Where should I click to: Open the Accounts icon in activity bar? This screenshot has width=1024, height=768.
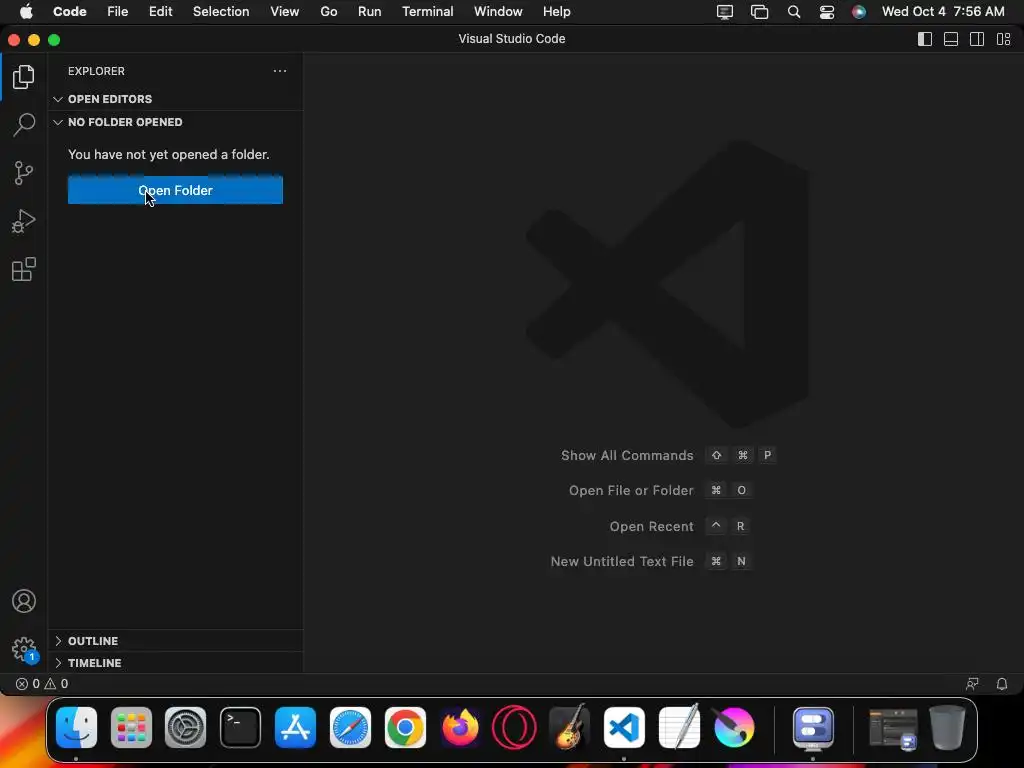(24, 601)
